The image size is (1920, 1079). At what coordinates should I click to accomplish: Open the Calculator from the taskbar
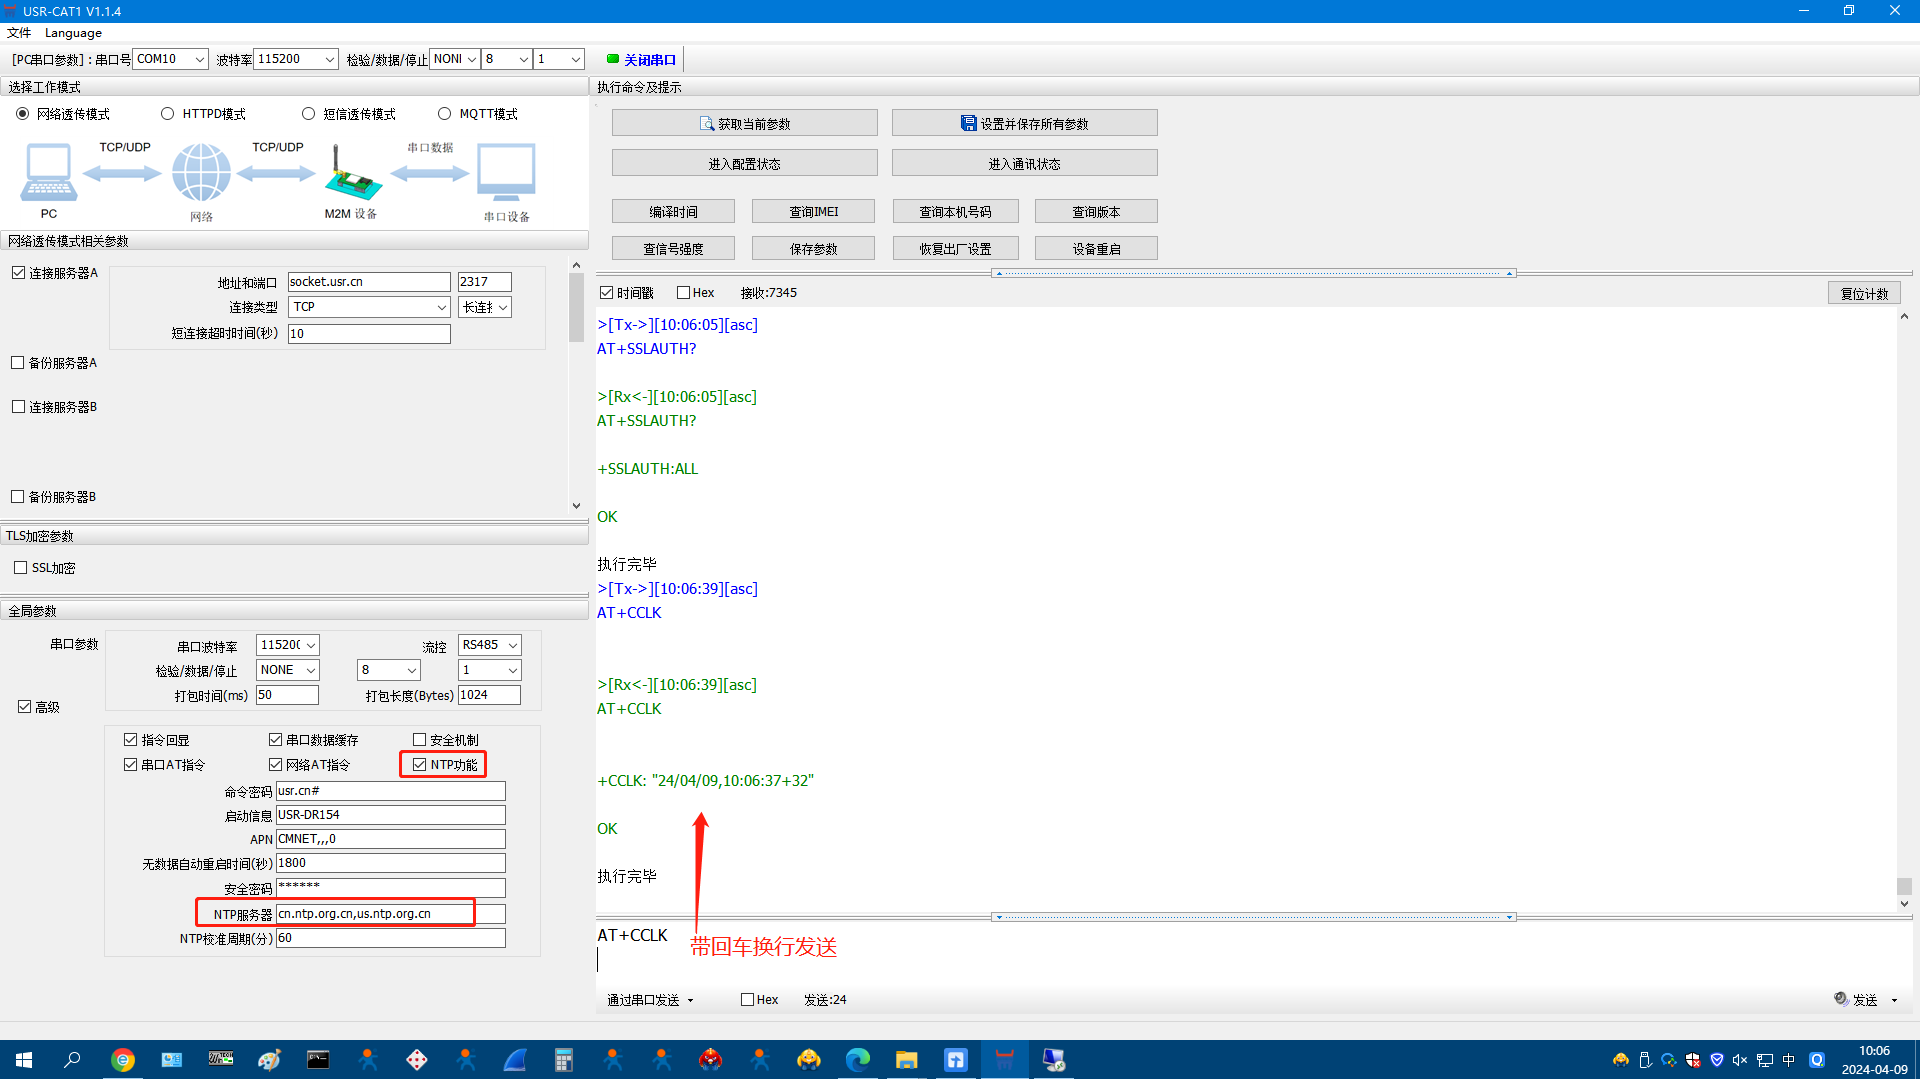tap(564, 1060)
